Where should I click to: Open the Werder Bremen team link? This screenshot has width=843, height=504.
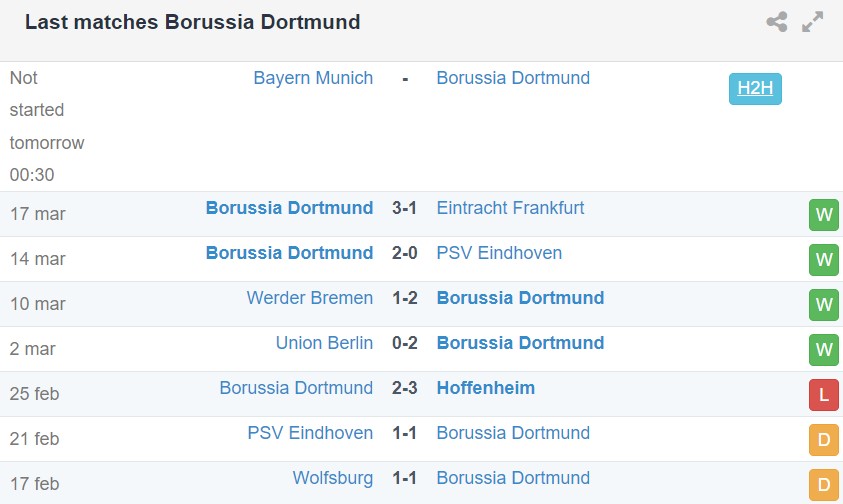pyautogui.click(x=310, y=298)
